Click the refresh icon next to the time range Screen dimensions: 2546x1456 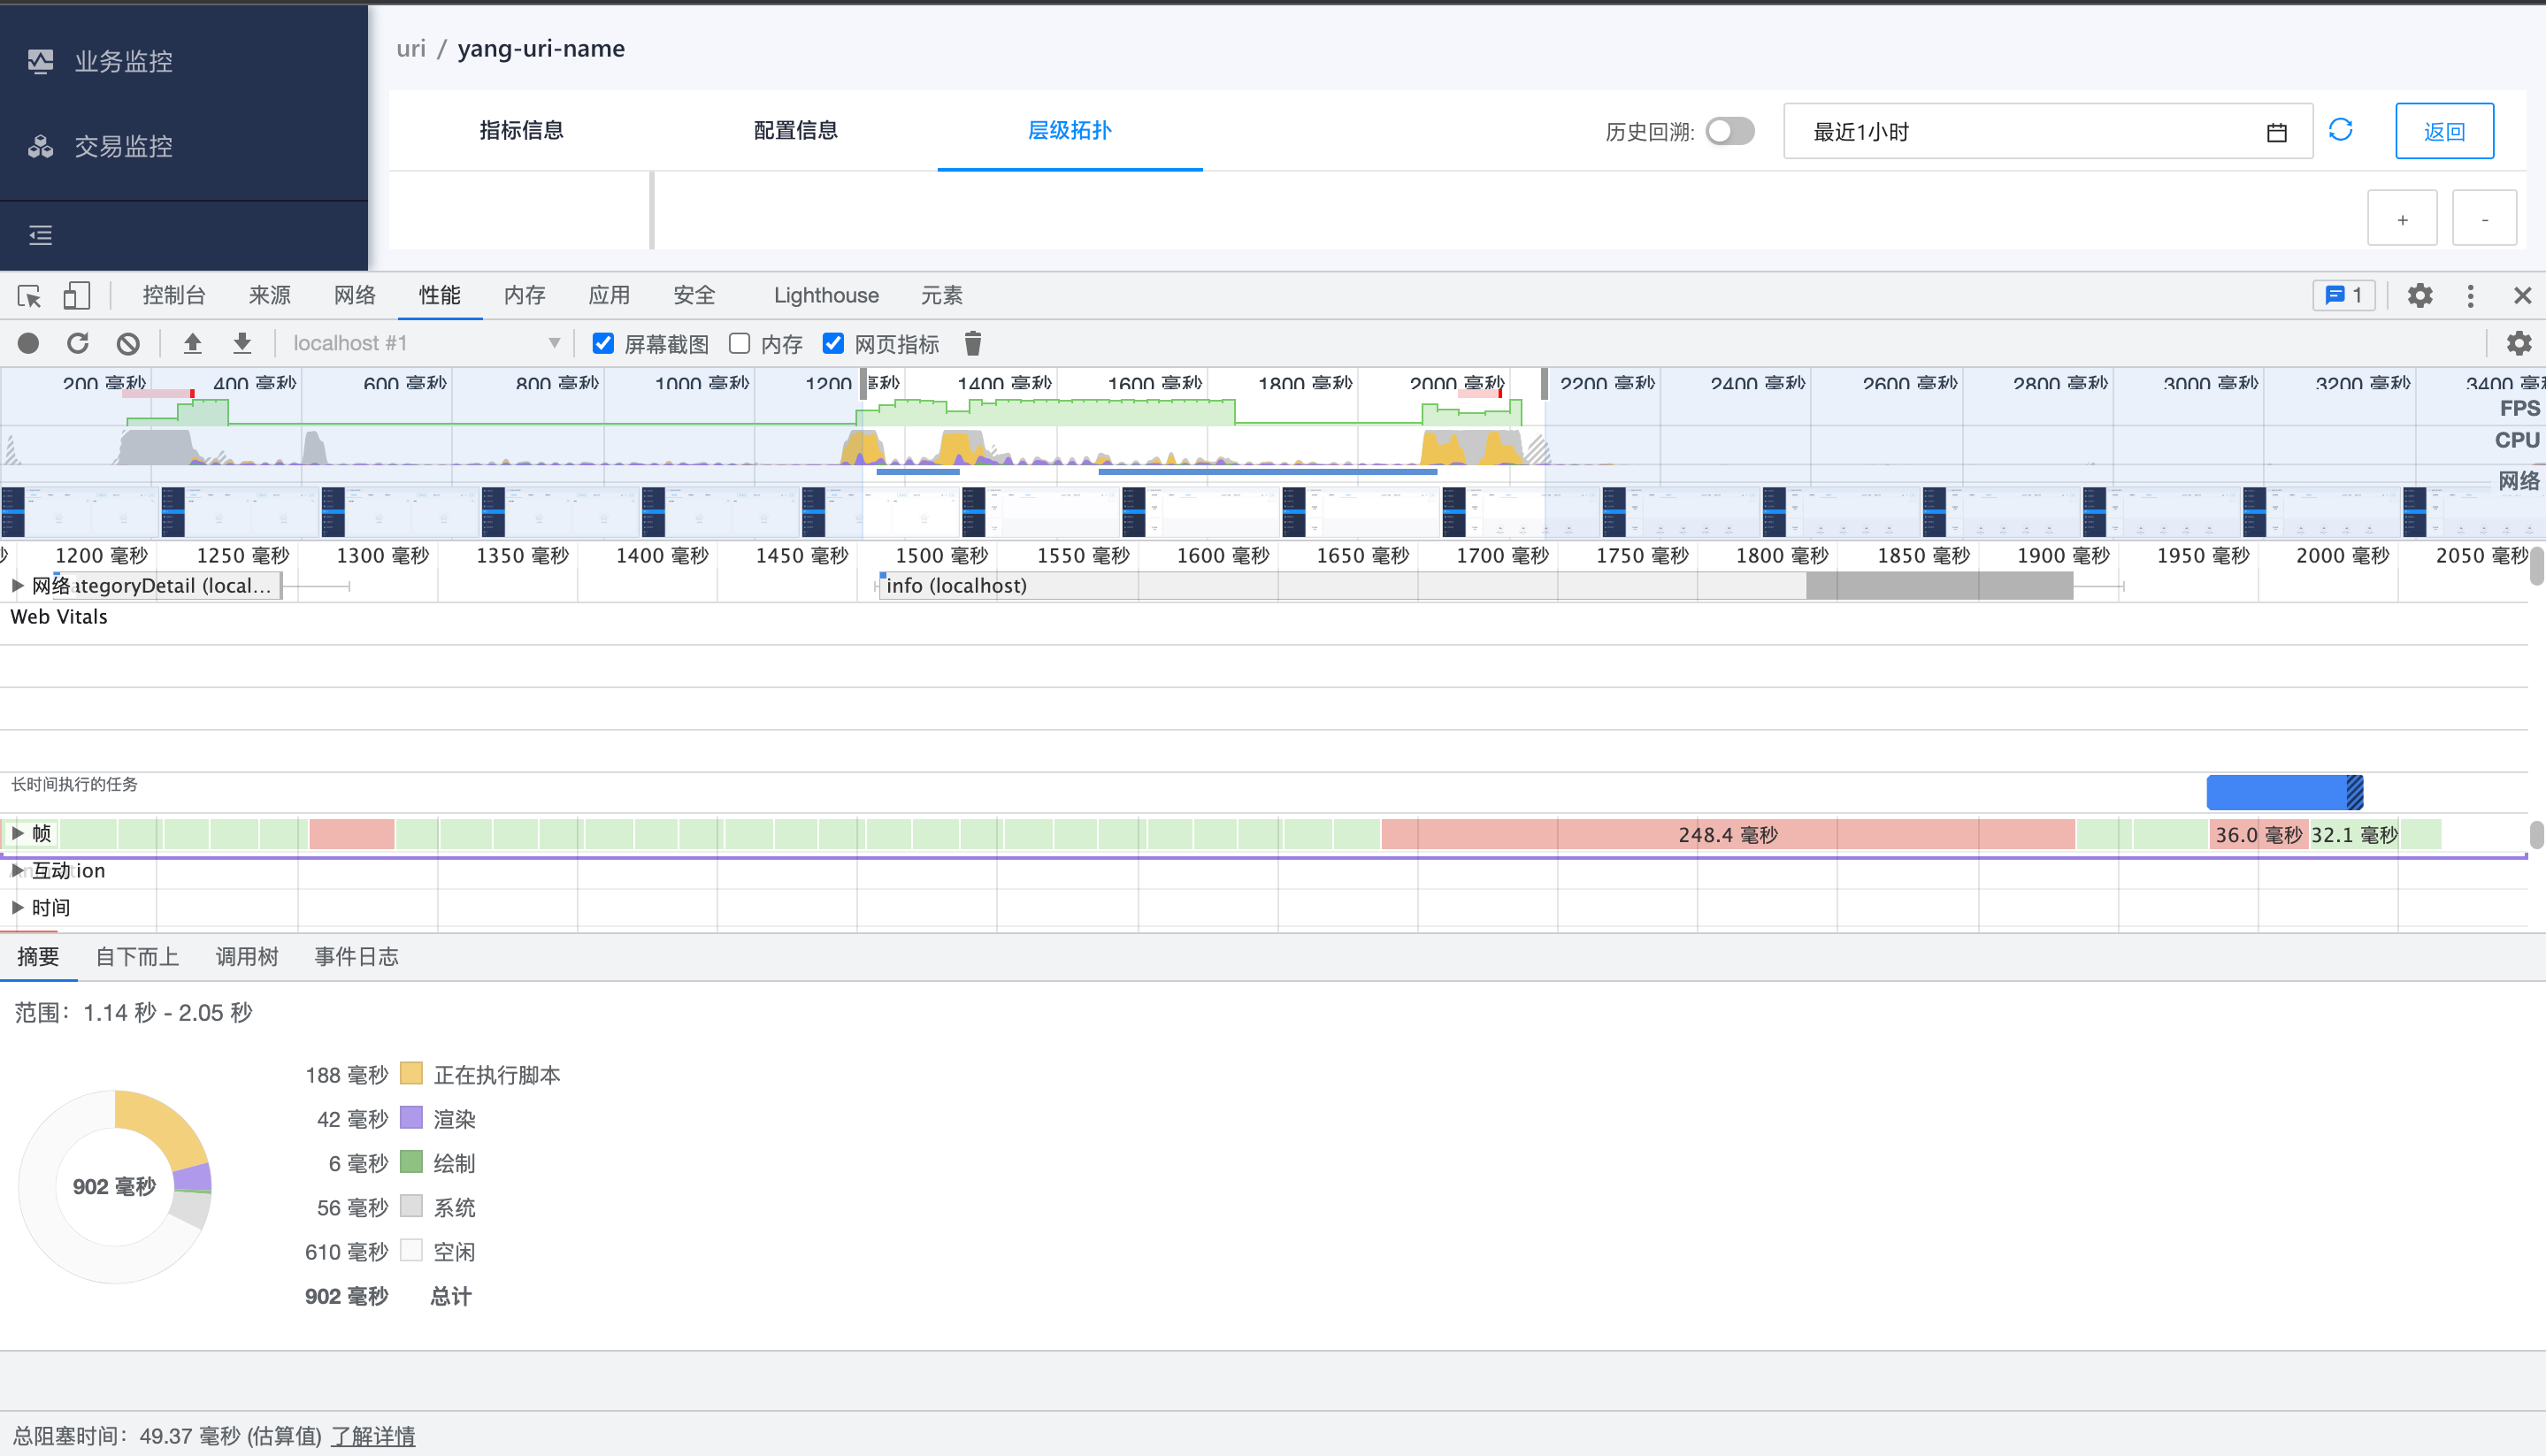pyautogui.click(x=2341, y=130)
